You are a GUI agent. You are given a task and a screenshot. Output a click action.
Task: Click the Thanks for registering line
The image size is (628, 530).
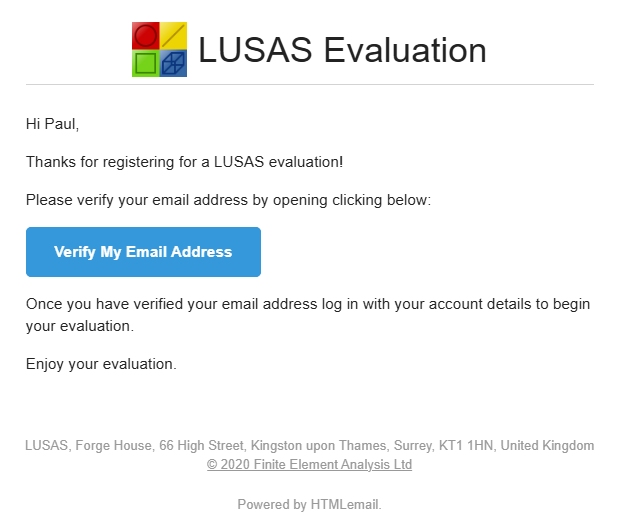185,162
